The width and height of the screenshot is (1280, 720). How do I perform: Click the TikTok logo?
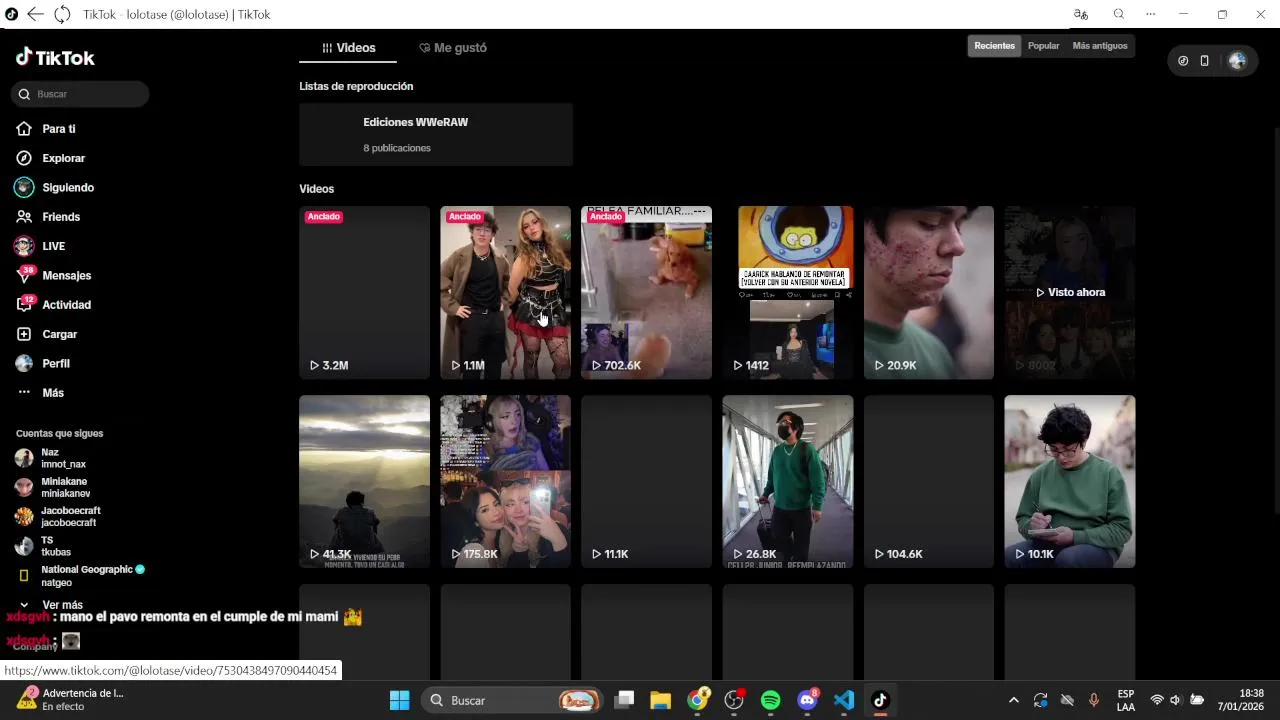55,58
